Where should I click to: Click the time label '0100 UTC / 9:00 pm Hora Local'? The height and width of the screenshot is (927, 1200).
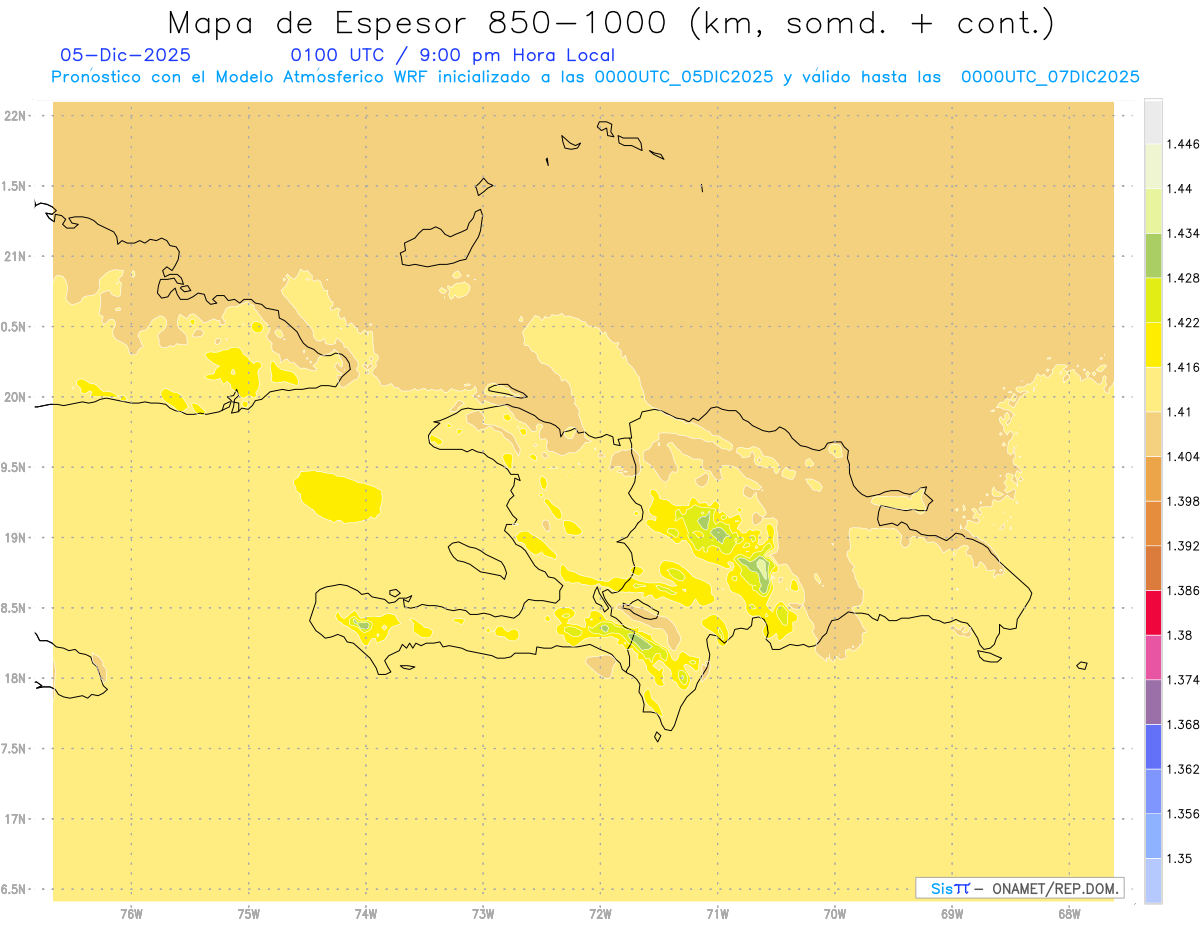point(452,55)
